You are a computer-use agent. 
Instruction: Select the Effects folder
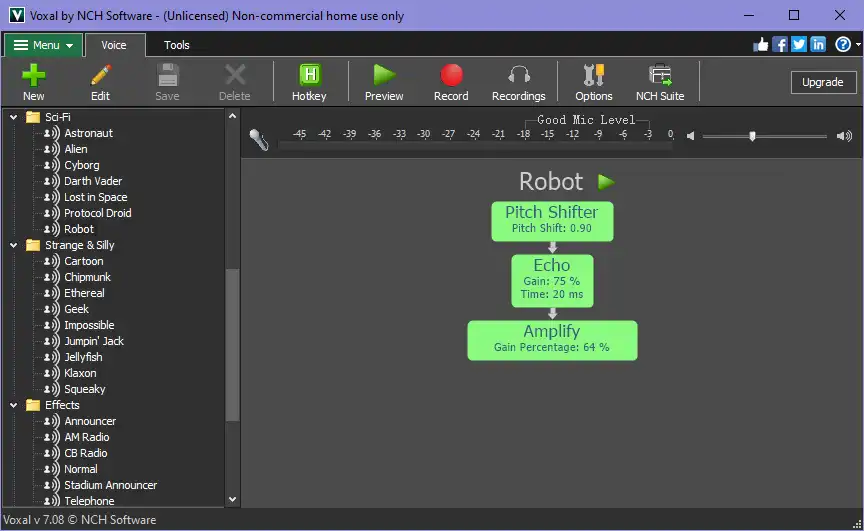[x=62, y=405]
